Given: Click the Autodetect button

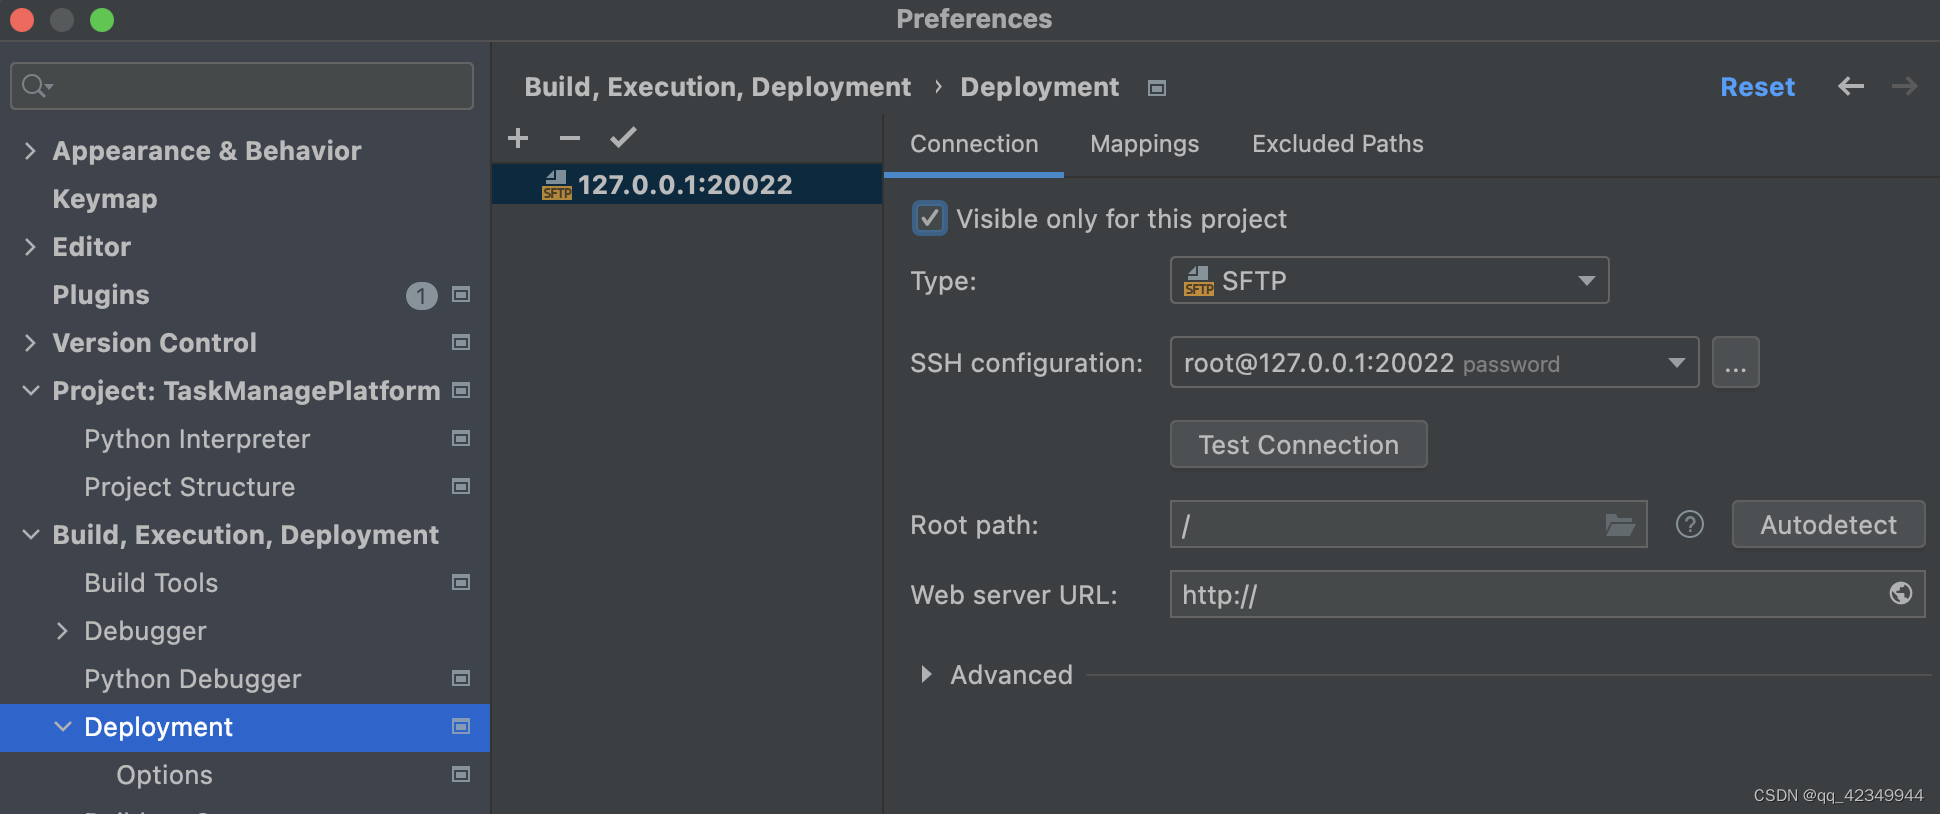Looking at the screenshot, I should [1828, 524].
